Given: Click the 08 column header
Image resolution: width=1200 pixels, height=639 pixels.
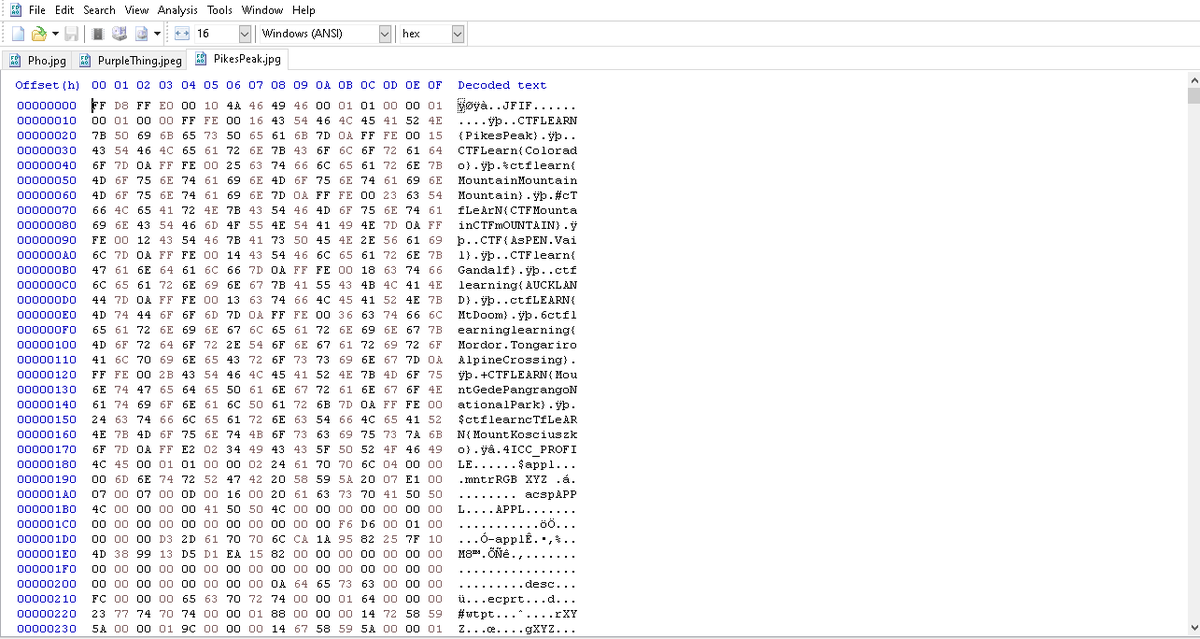Looking at the screenshot, I should pyautogui.click(x=278, y=86).
